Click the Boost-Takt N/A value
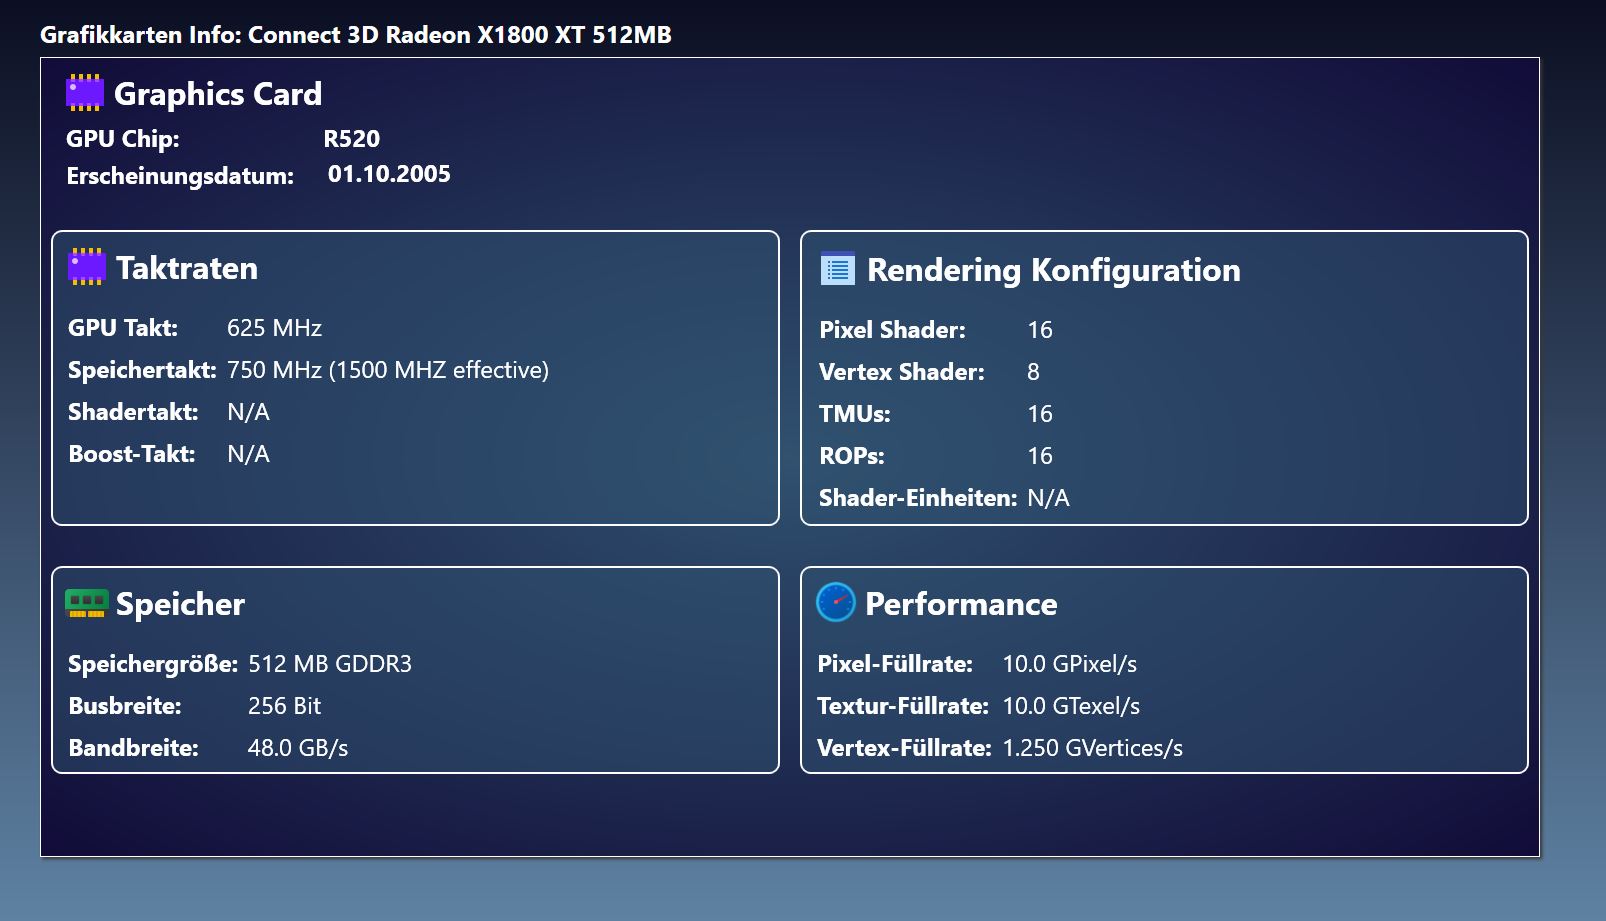 pos(248,454)
